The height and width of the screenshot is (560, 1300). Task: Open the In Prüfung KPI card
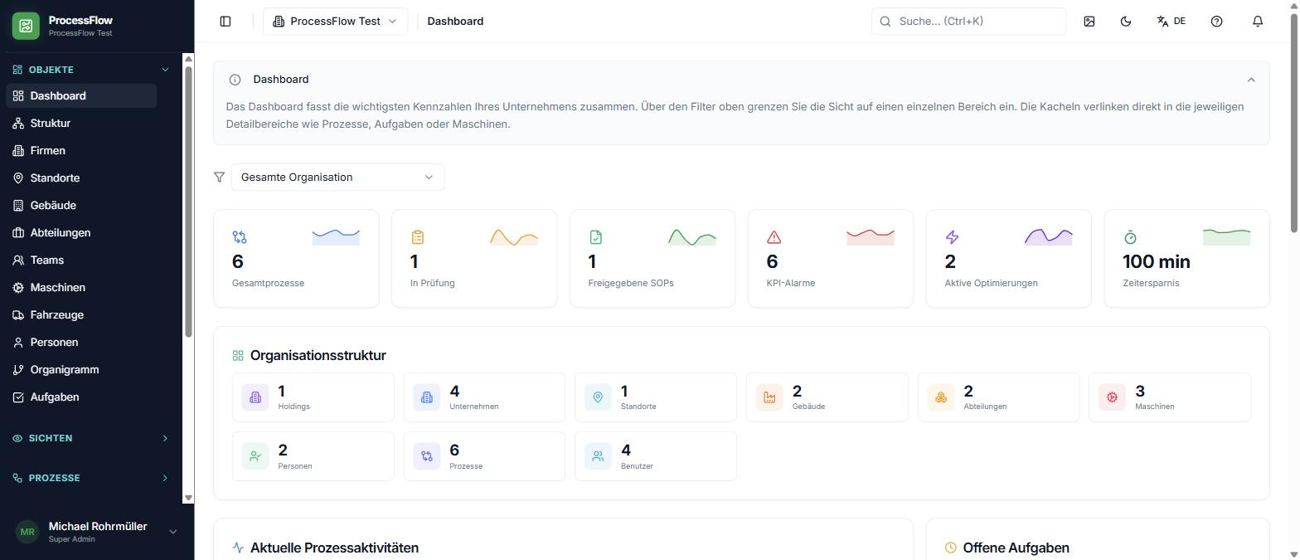pyautogui.click(x=474, y=258)
